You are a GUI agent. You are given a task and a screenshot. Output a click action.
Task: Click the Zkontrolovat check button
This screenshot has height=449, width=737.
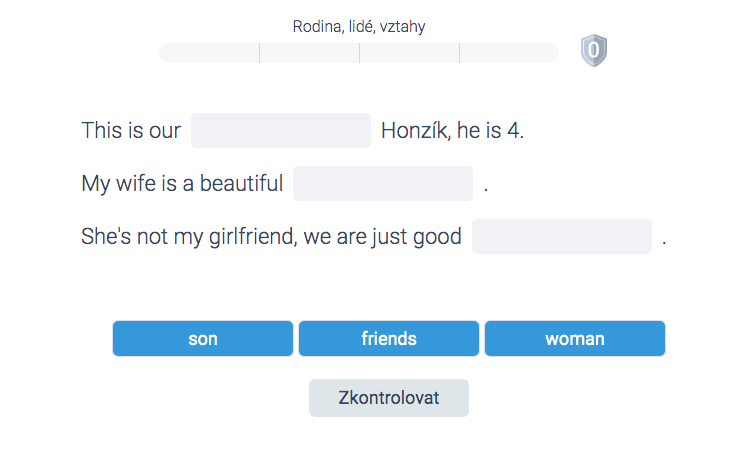(389, 398)
